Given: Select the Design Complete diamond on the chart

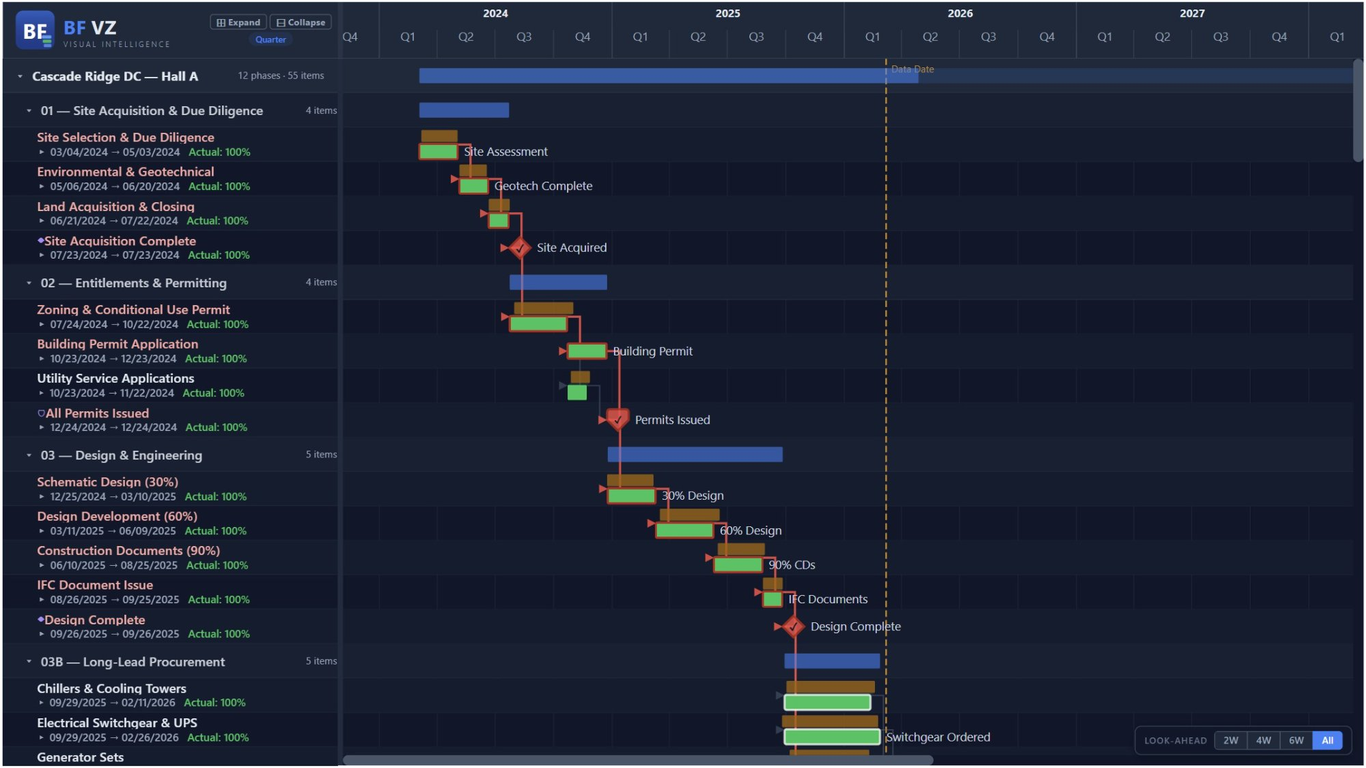Looking at the screenshot, I should coord(793,627).
